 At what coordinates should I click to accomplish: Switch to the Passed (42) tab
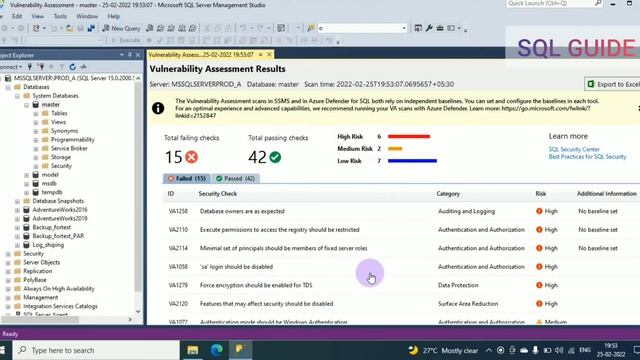pos(236,178)
